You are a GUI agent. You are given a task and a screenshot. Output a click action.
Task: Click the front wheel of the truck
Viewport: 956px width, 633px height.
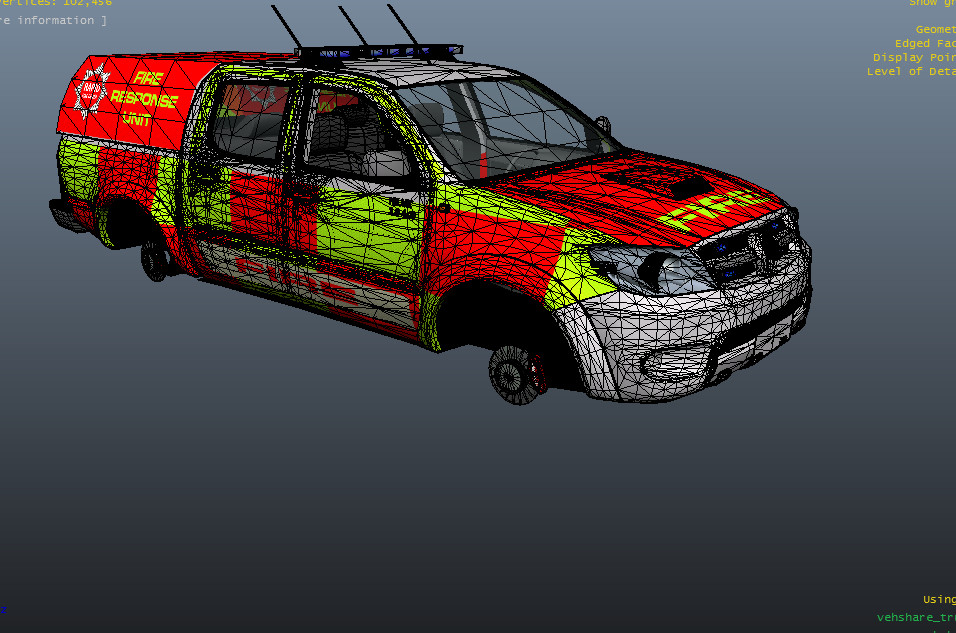514,374
